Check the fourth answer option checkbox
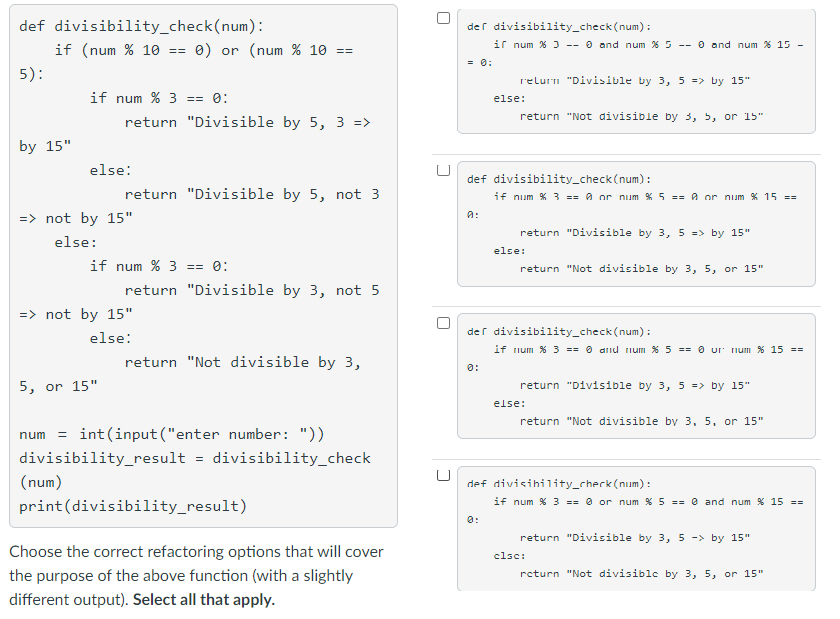The image size is (840, 619). (441, 473)
